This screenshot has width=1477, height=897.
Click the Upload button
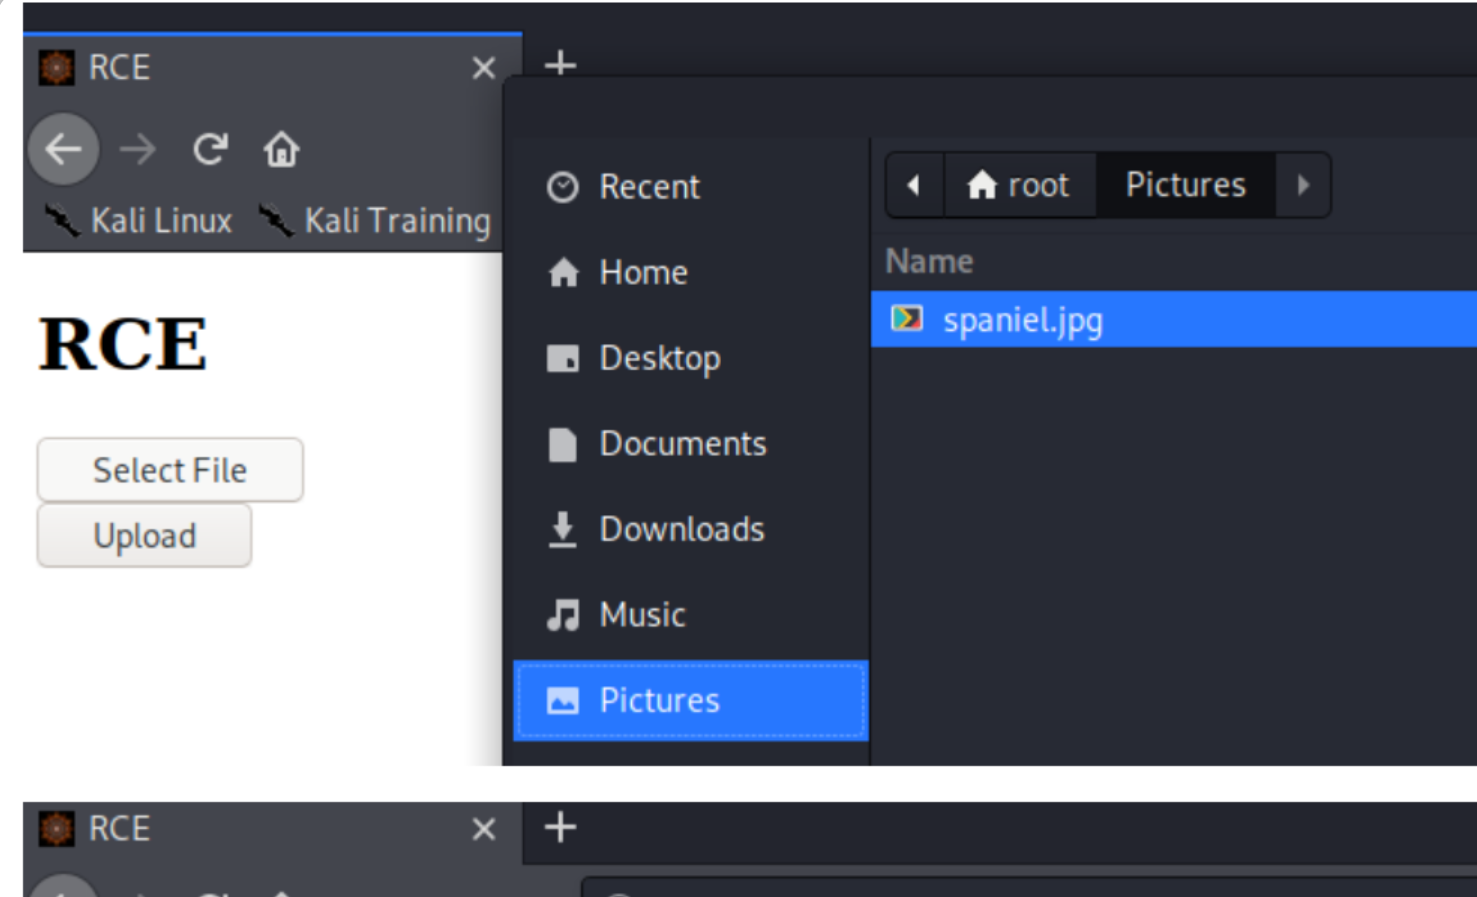coord(144,536)
